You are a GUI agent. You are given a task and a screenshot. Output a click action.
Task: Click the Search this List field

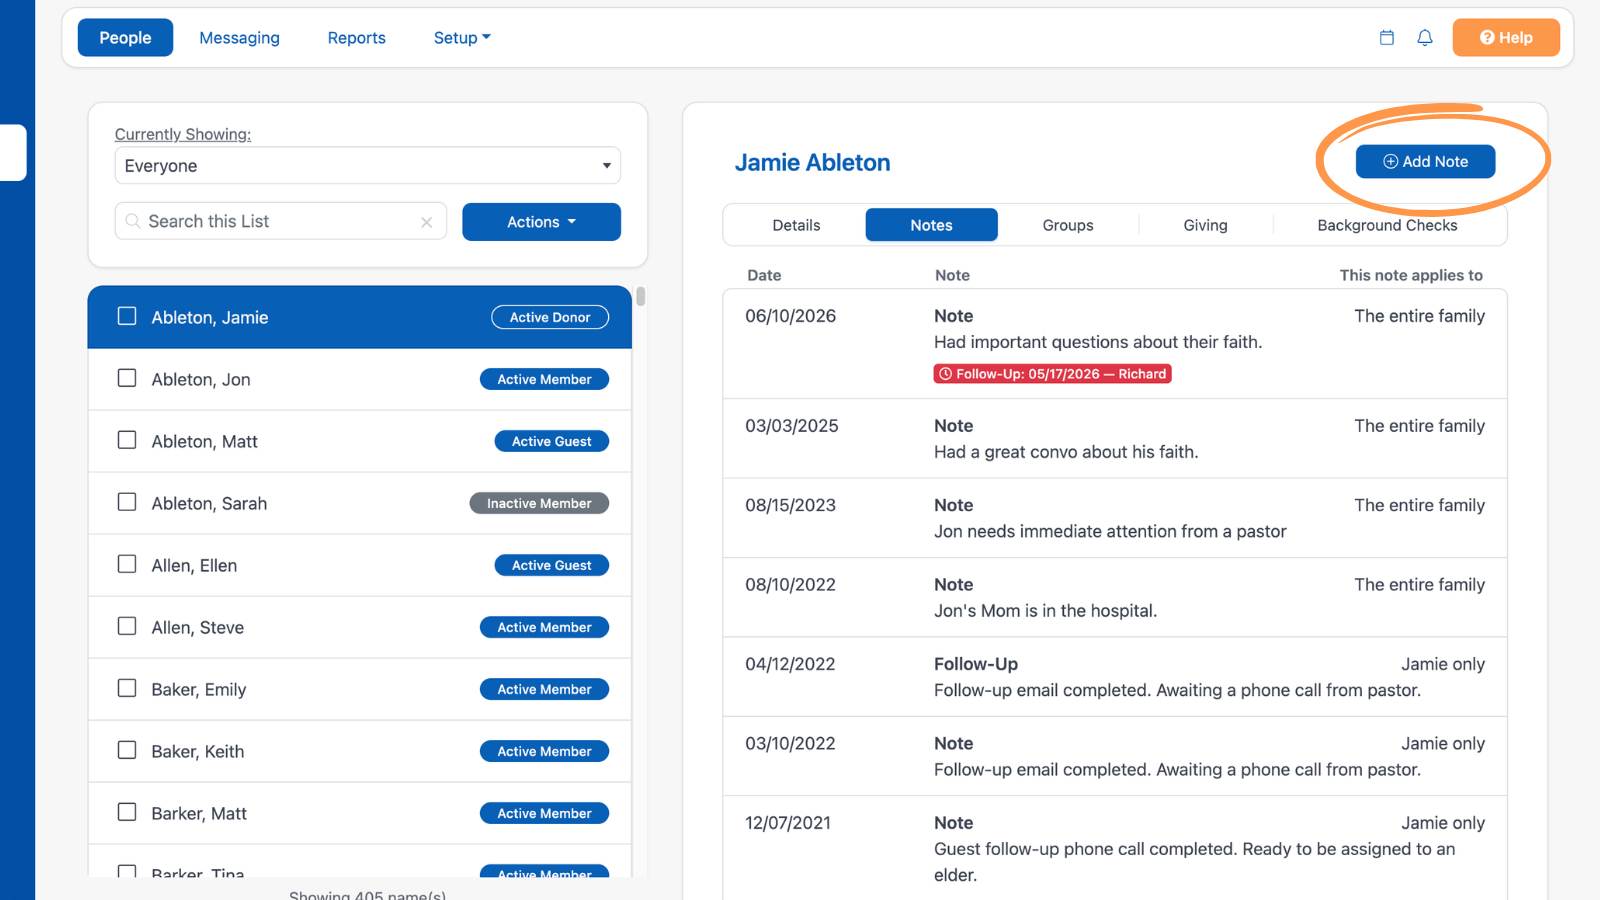coord(281,222)
